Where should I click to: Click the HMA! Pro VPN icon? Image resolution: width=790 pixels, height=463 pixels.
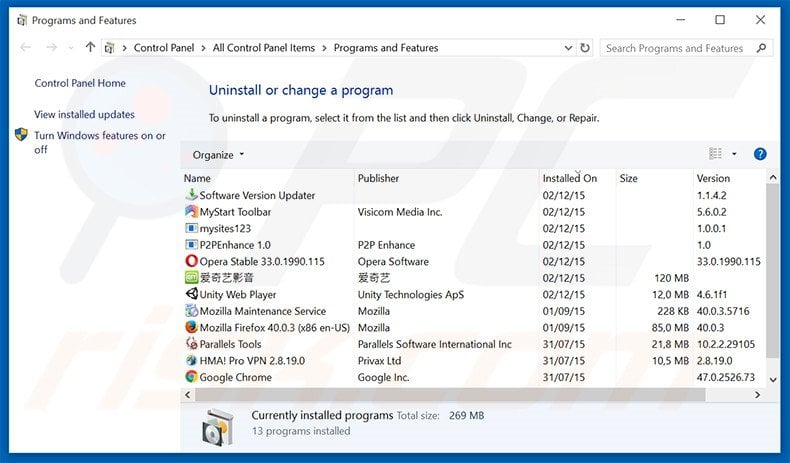click(191, 360)
